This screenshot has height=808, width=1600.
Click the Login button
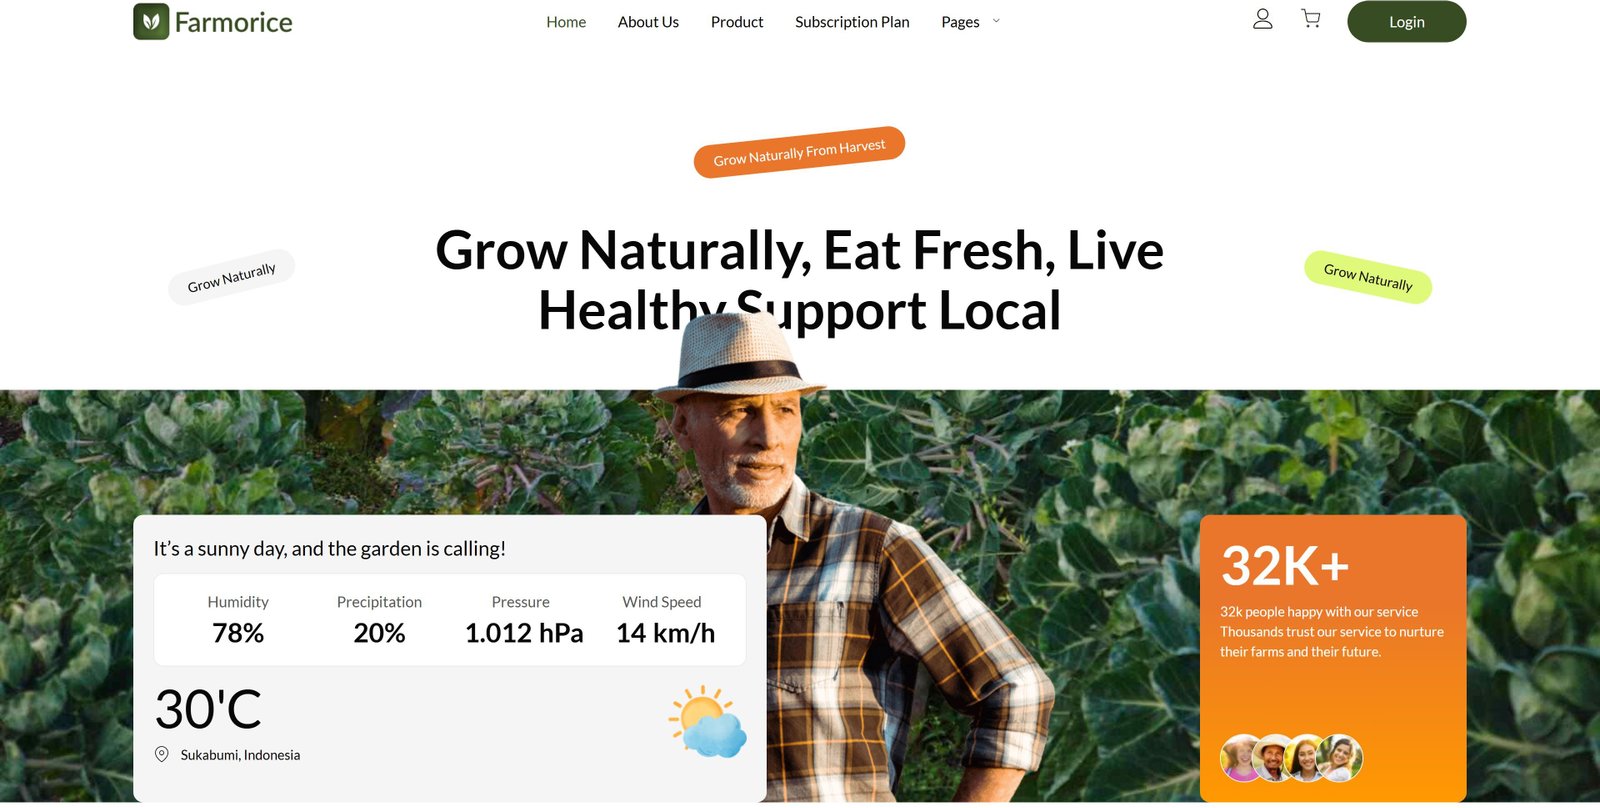[1407, 22]
